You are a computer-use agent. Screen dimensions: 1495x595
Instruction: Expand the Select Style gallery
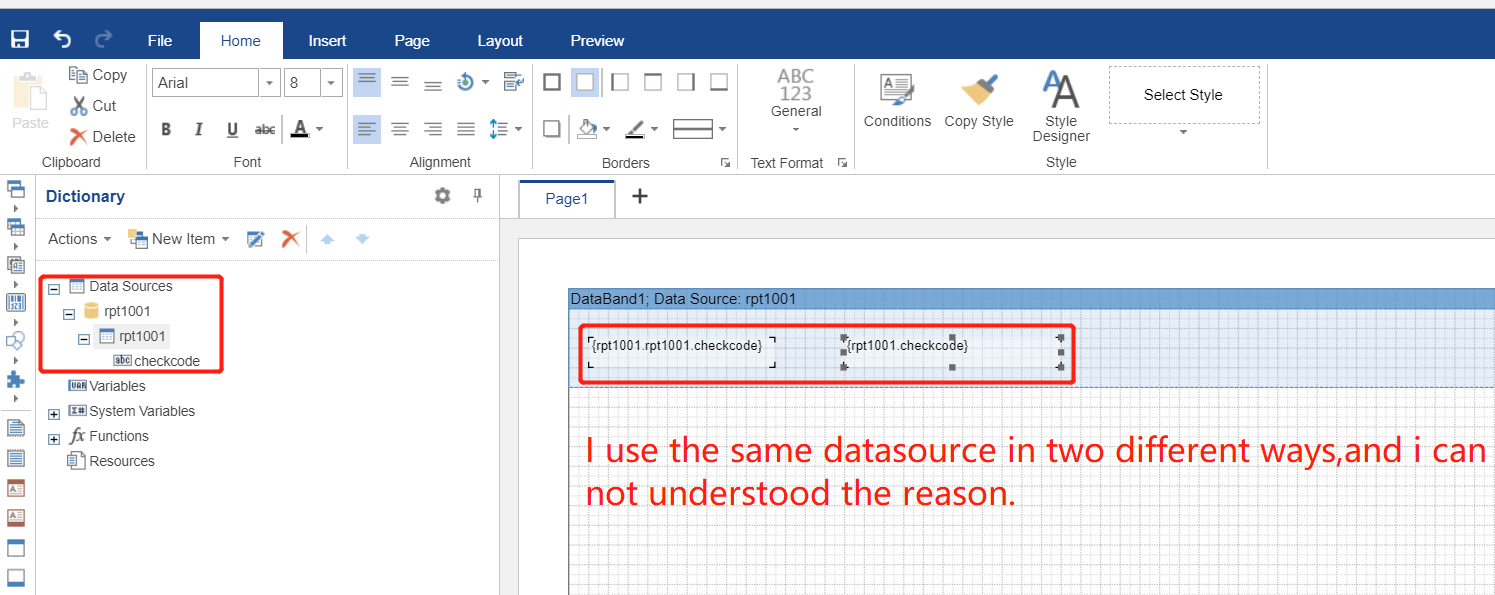coord(1183,132)
